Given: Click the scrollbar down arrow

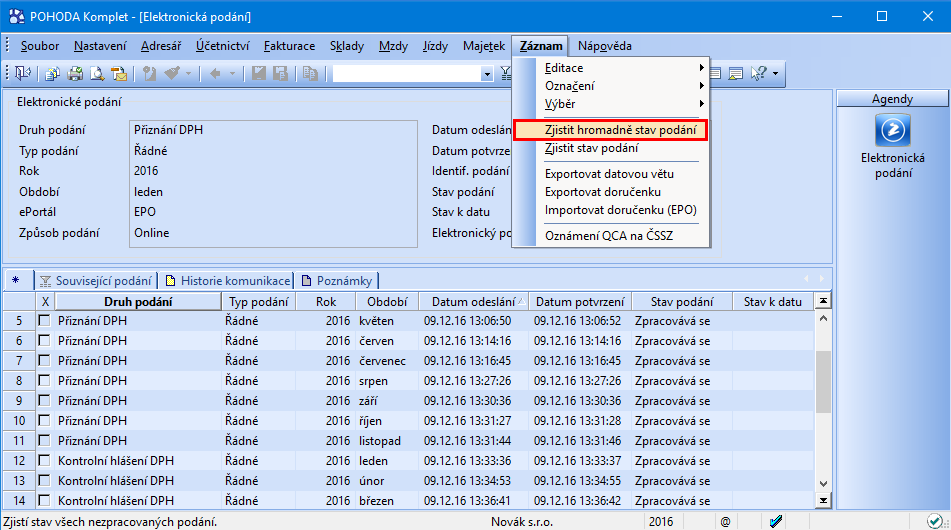Looking at the screenshot, I should tap(823, 483).
